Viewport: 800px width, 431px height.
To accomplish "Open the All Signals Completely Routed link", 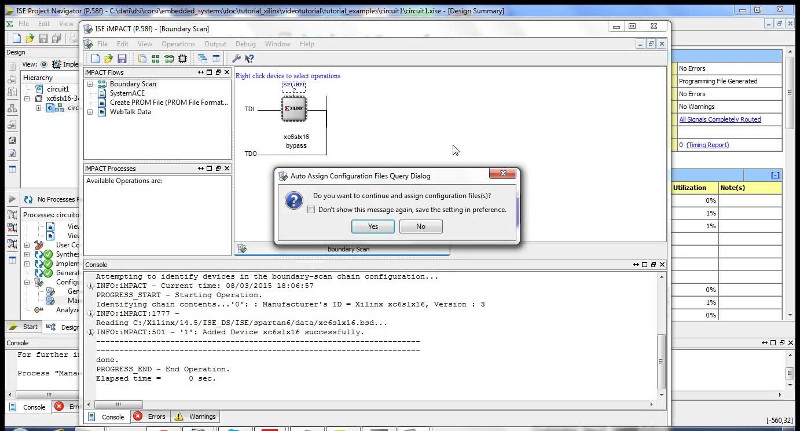I will coord(720,119).
